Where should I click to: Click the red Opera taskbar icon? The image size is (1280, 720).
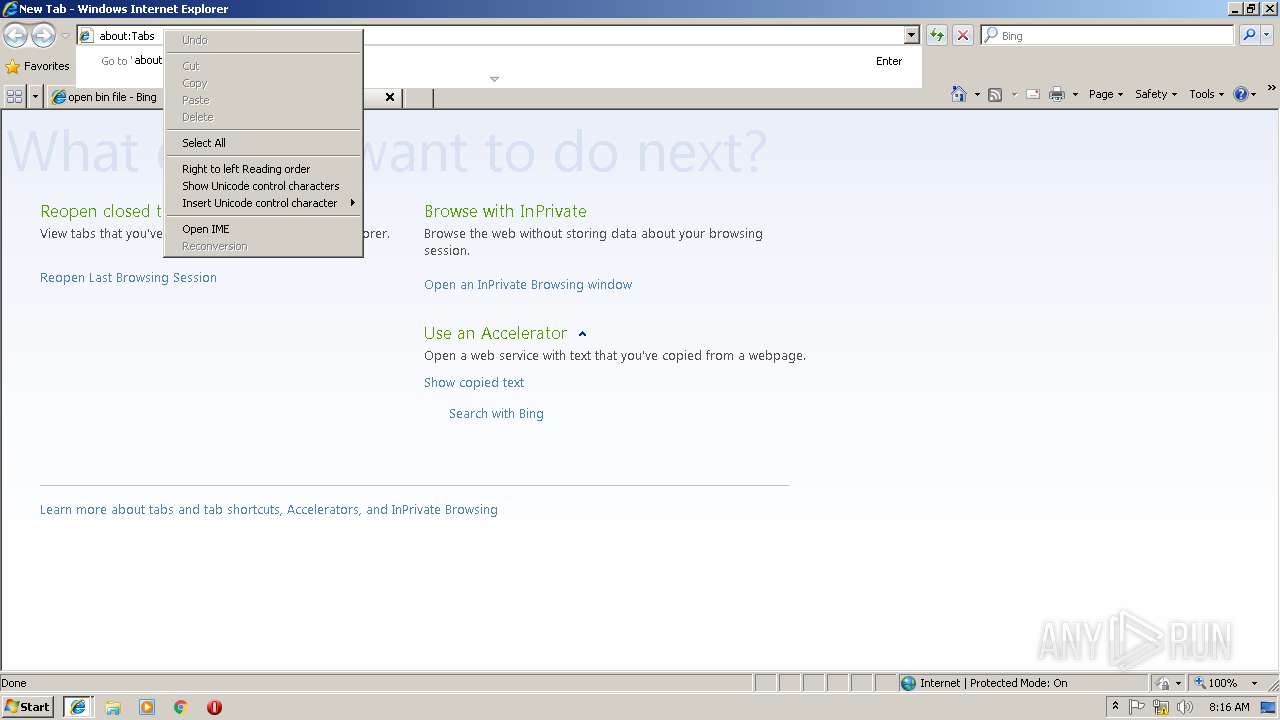pyautogui.click(x=214, y=707)
